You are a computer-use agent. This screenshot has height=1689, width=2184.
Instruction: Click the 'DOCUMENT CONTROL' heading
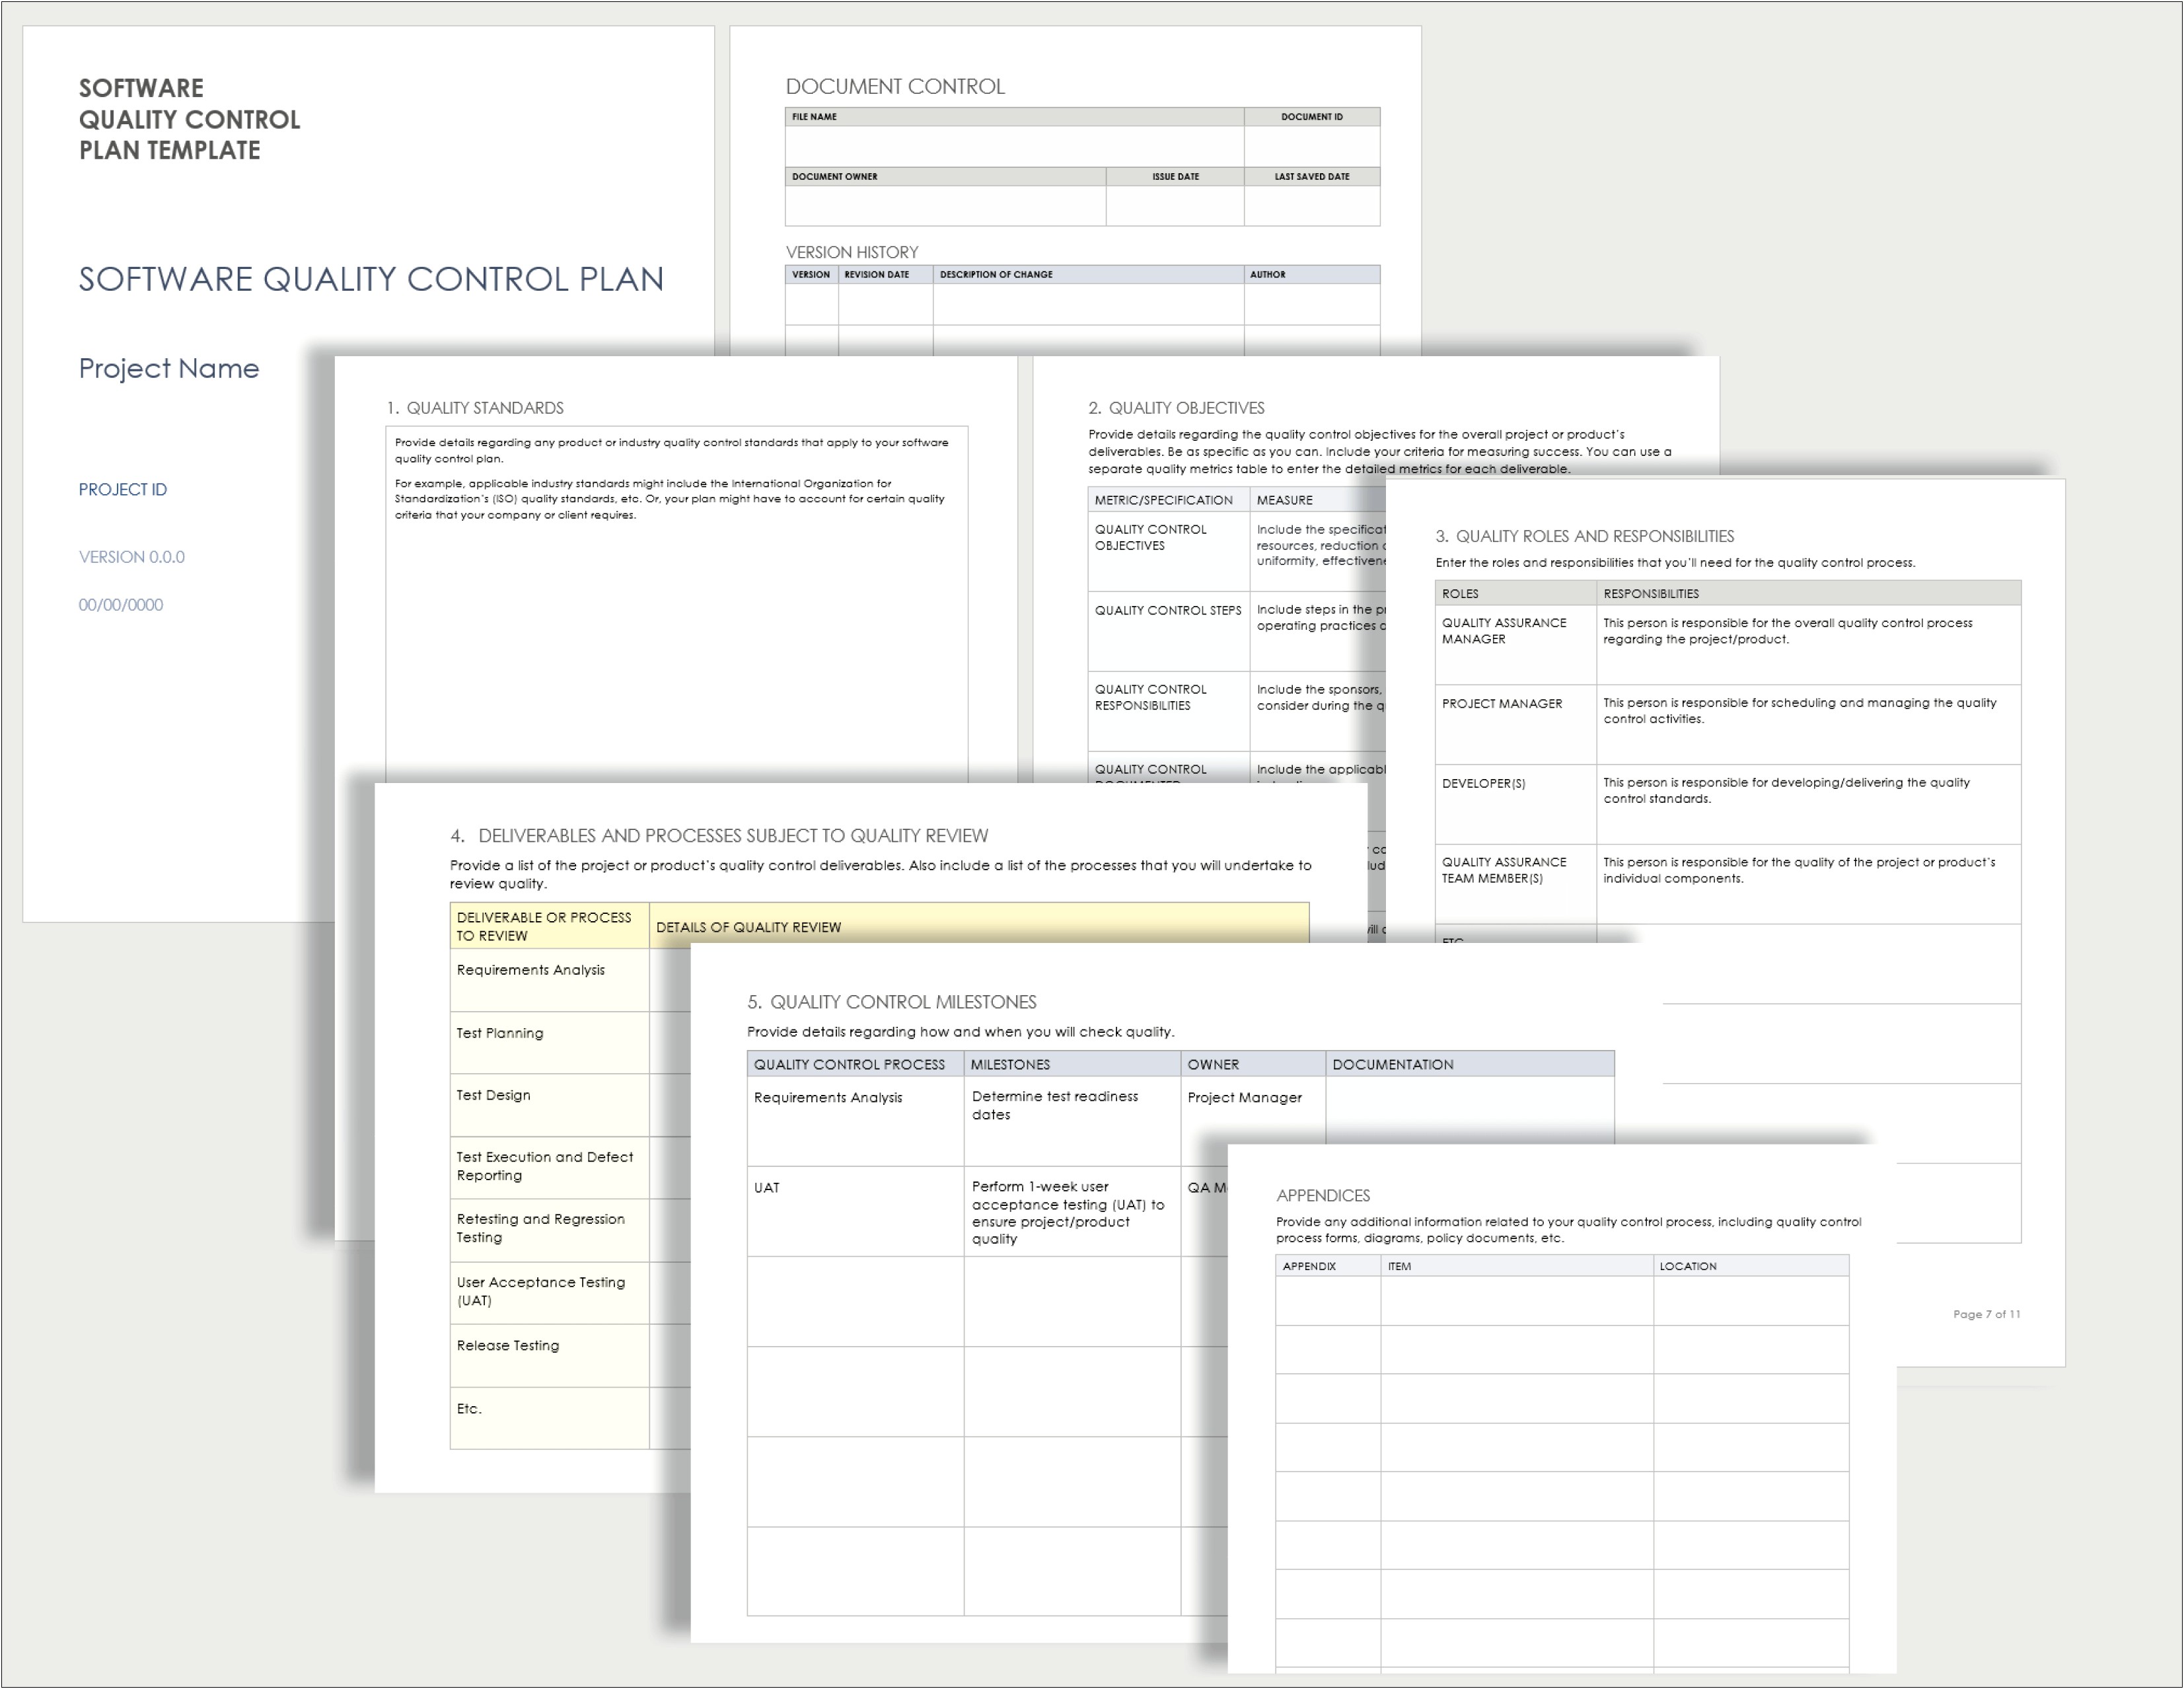pos(894,87)
